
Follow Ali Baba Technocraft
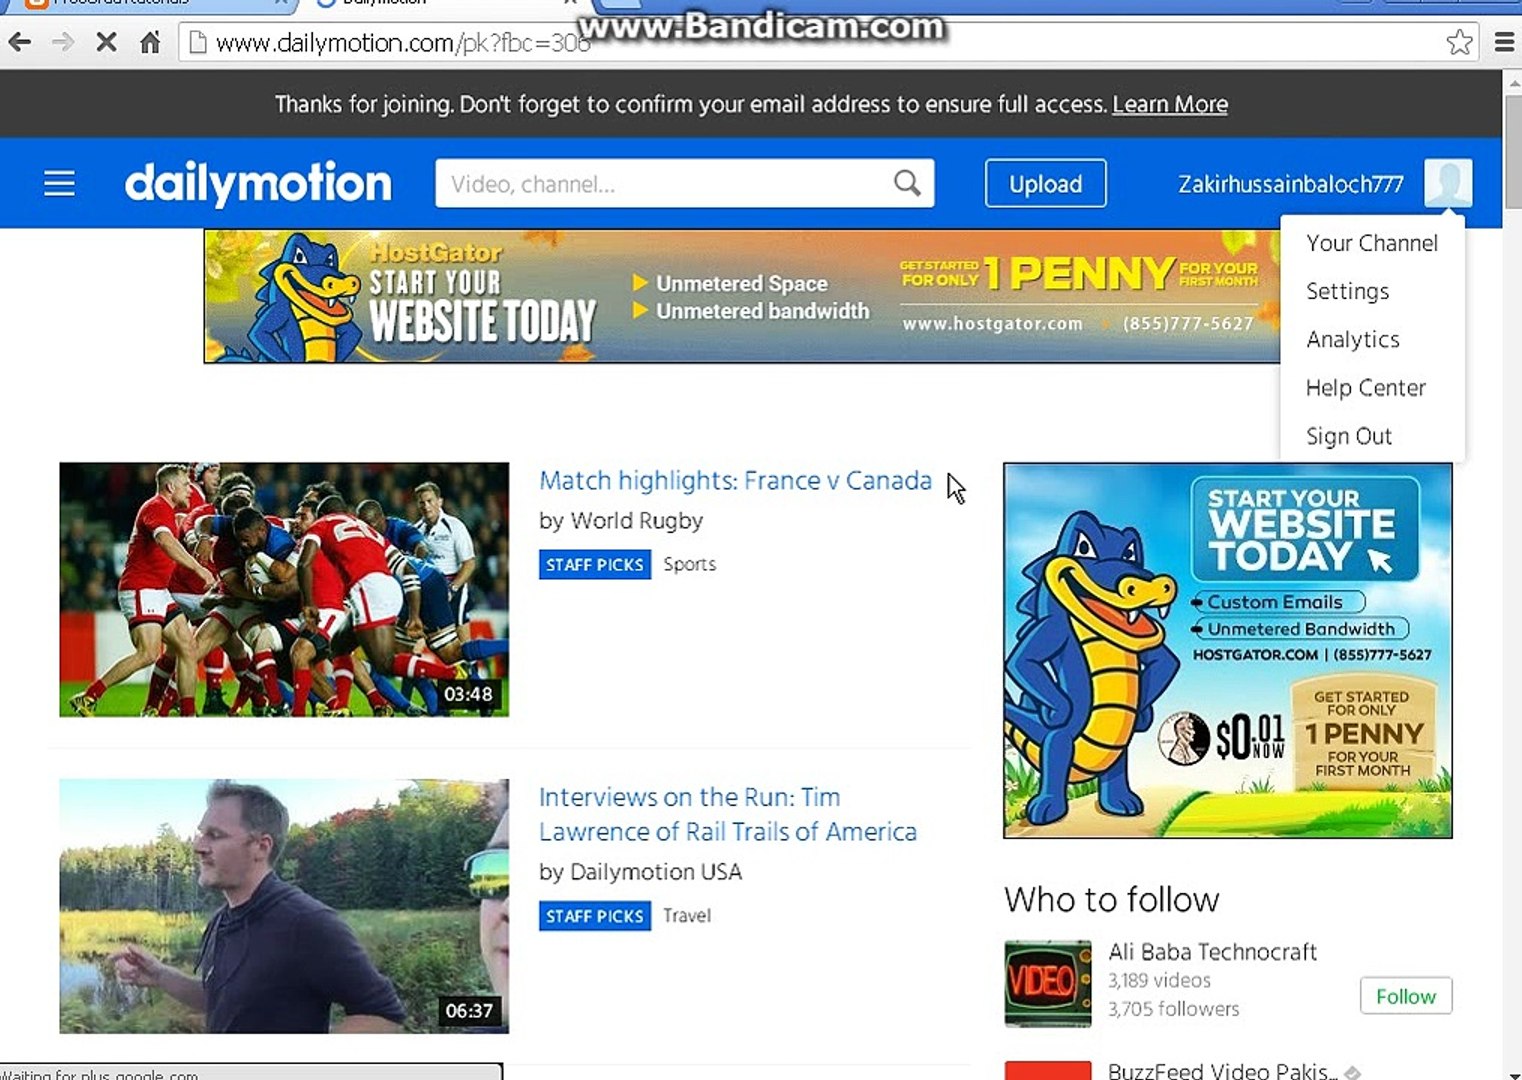pos(1405,996)
